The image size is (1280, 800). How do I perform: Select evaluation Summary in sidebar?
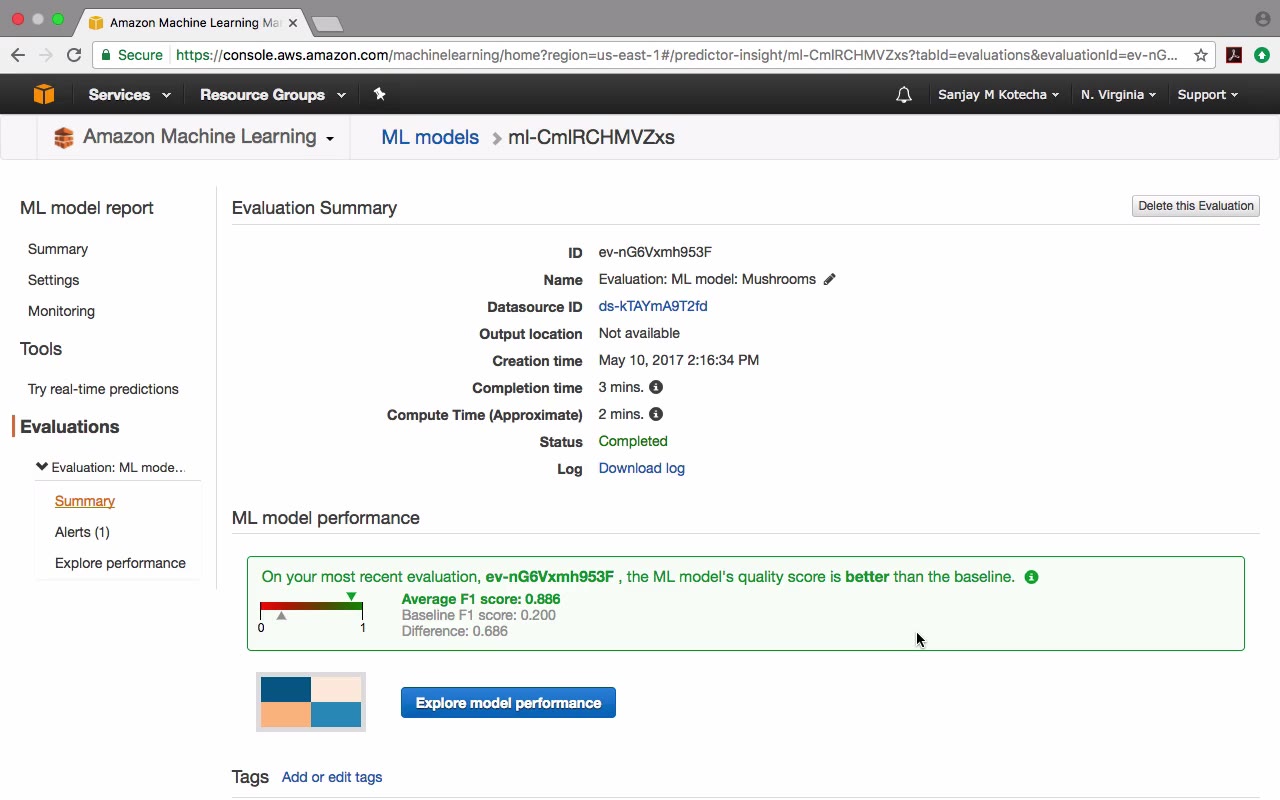pyautogui.click(x=85, y=501)
